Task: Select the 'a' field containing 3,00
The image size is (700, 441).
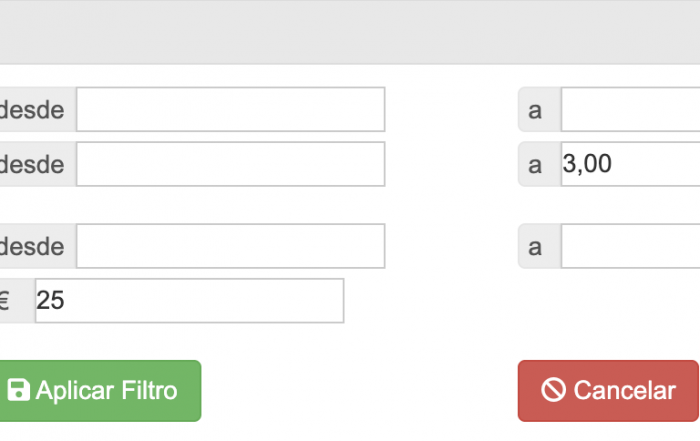Action: click(630, 164)
